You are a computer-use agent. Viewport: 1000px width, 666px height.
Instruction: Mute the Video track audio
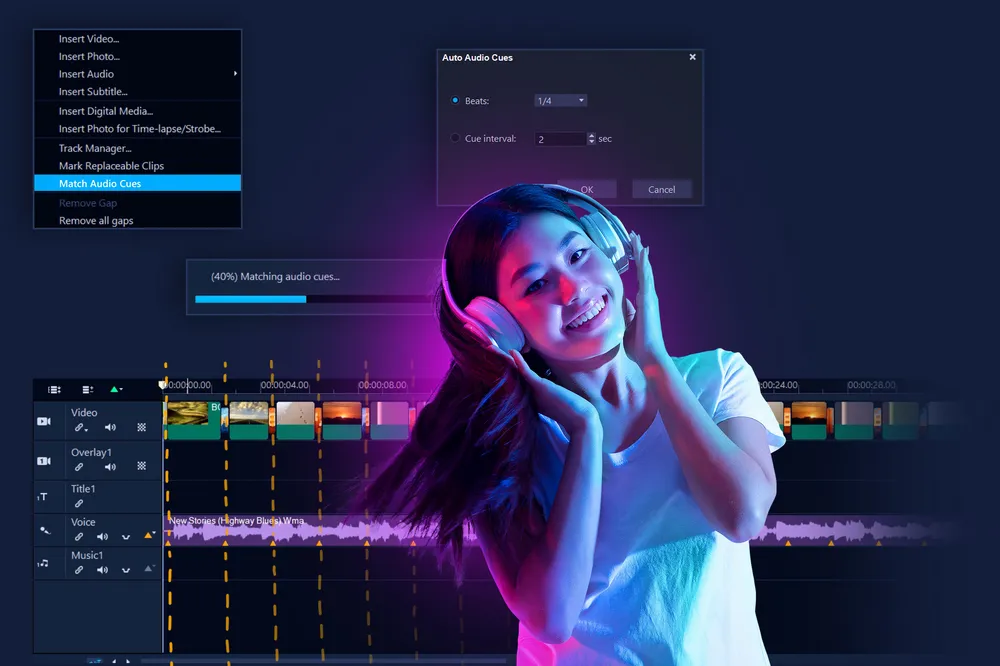pos(110,428)
